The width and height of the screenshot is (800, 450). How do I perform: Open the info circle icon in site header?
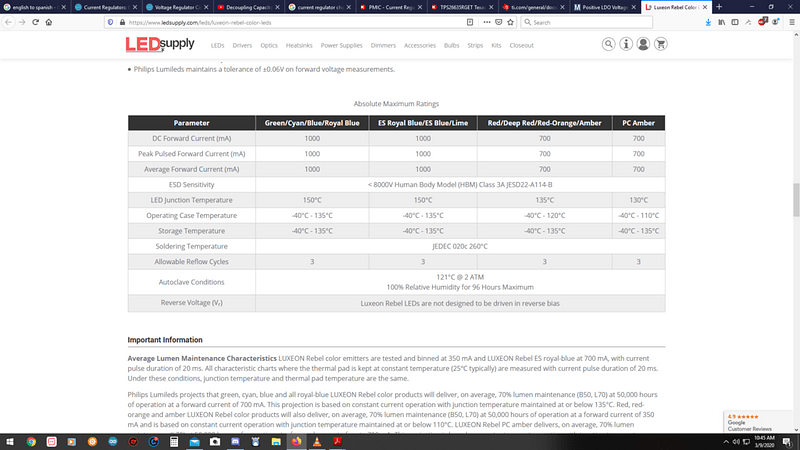(x=626, y=44)
